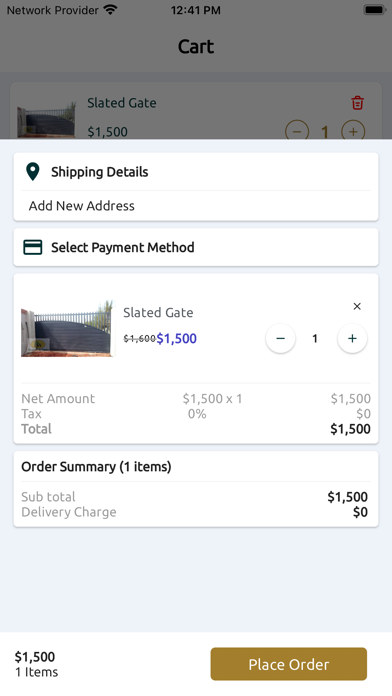Tap the battery icon in status bar
Viewport: 392px width, 696px height.
[375, 10]
